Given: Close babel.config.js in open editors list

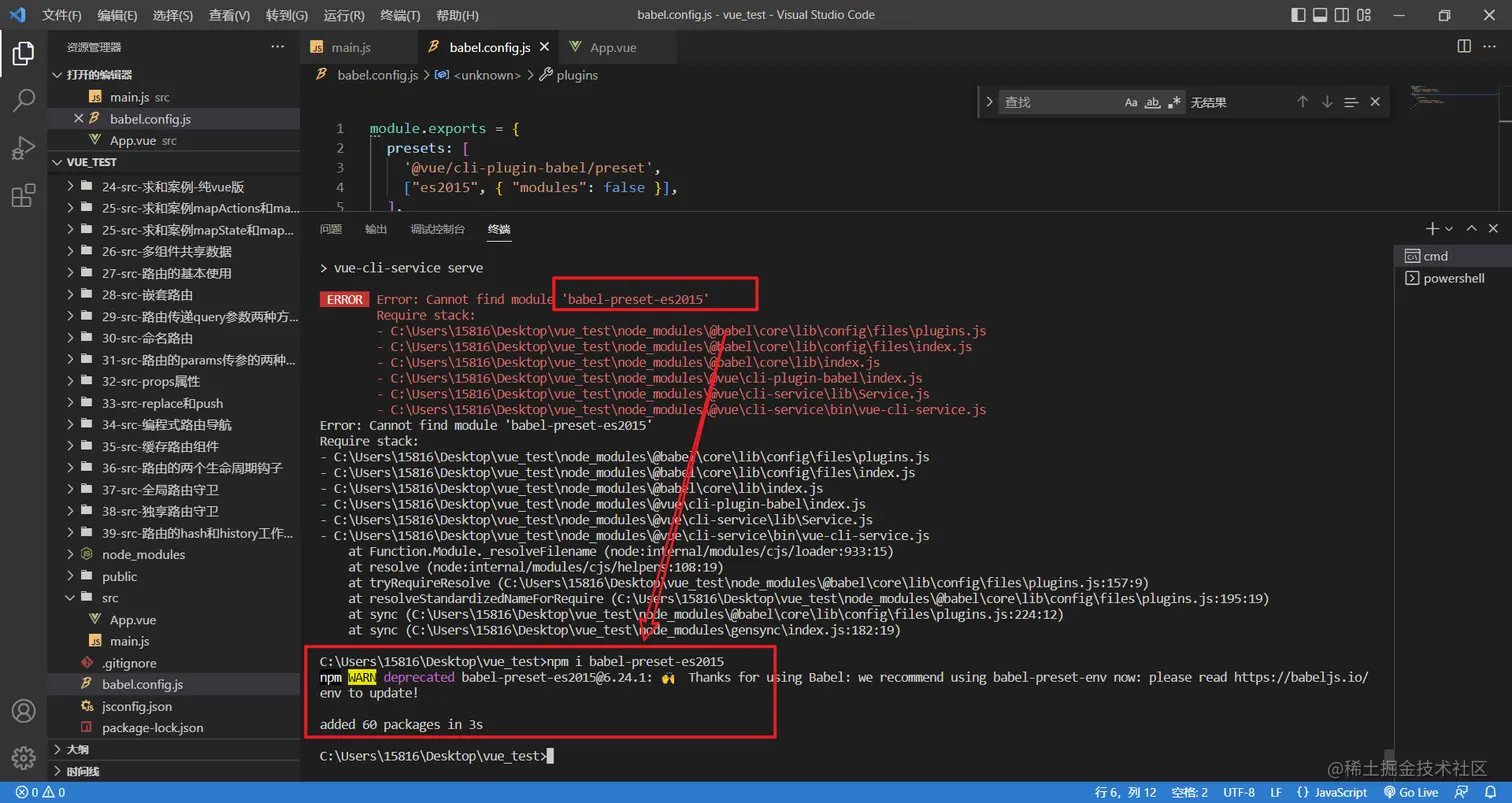Looking at the screenshot, I should pos(78,119).
